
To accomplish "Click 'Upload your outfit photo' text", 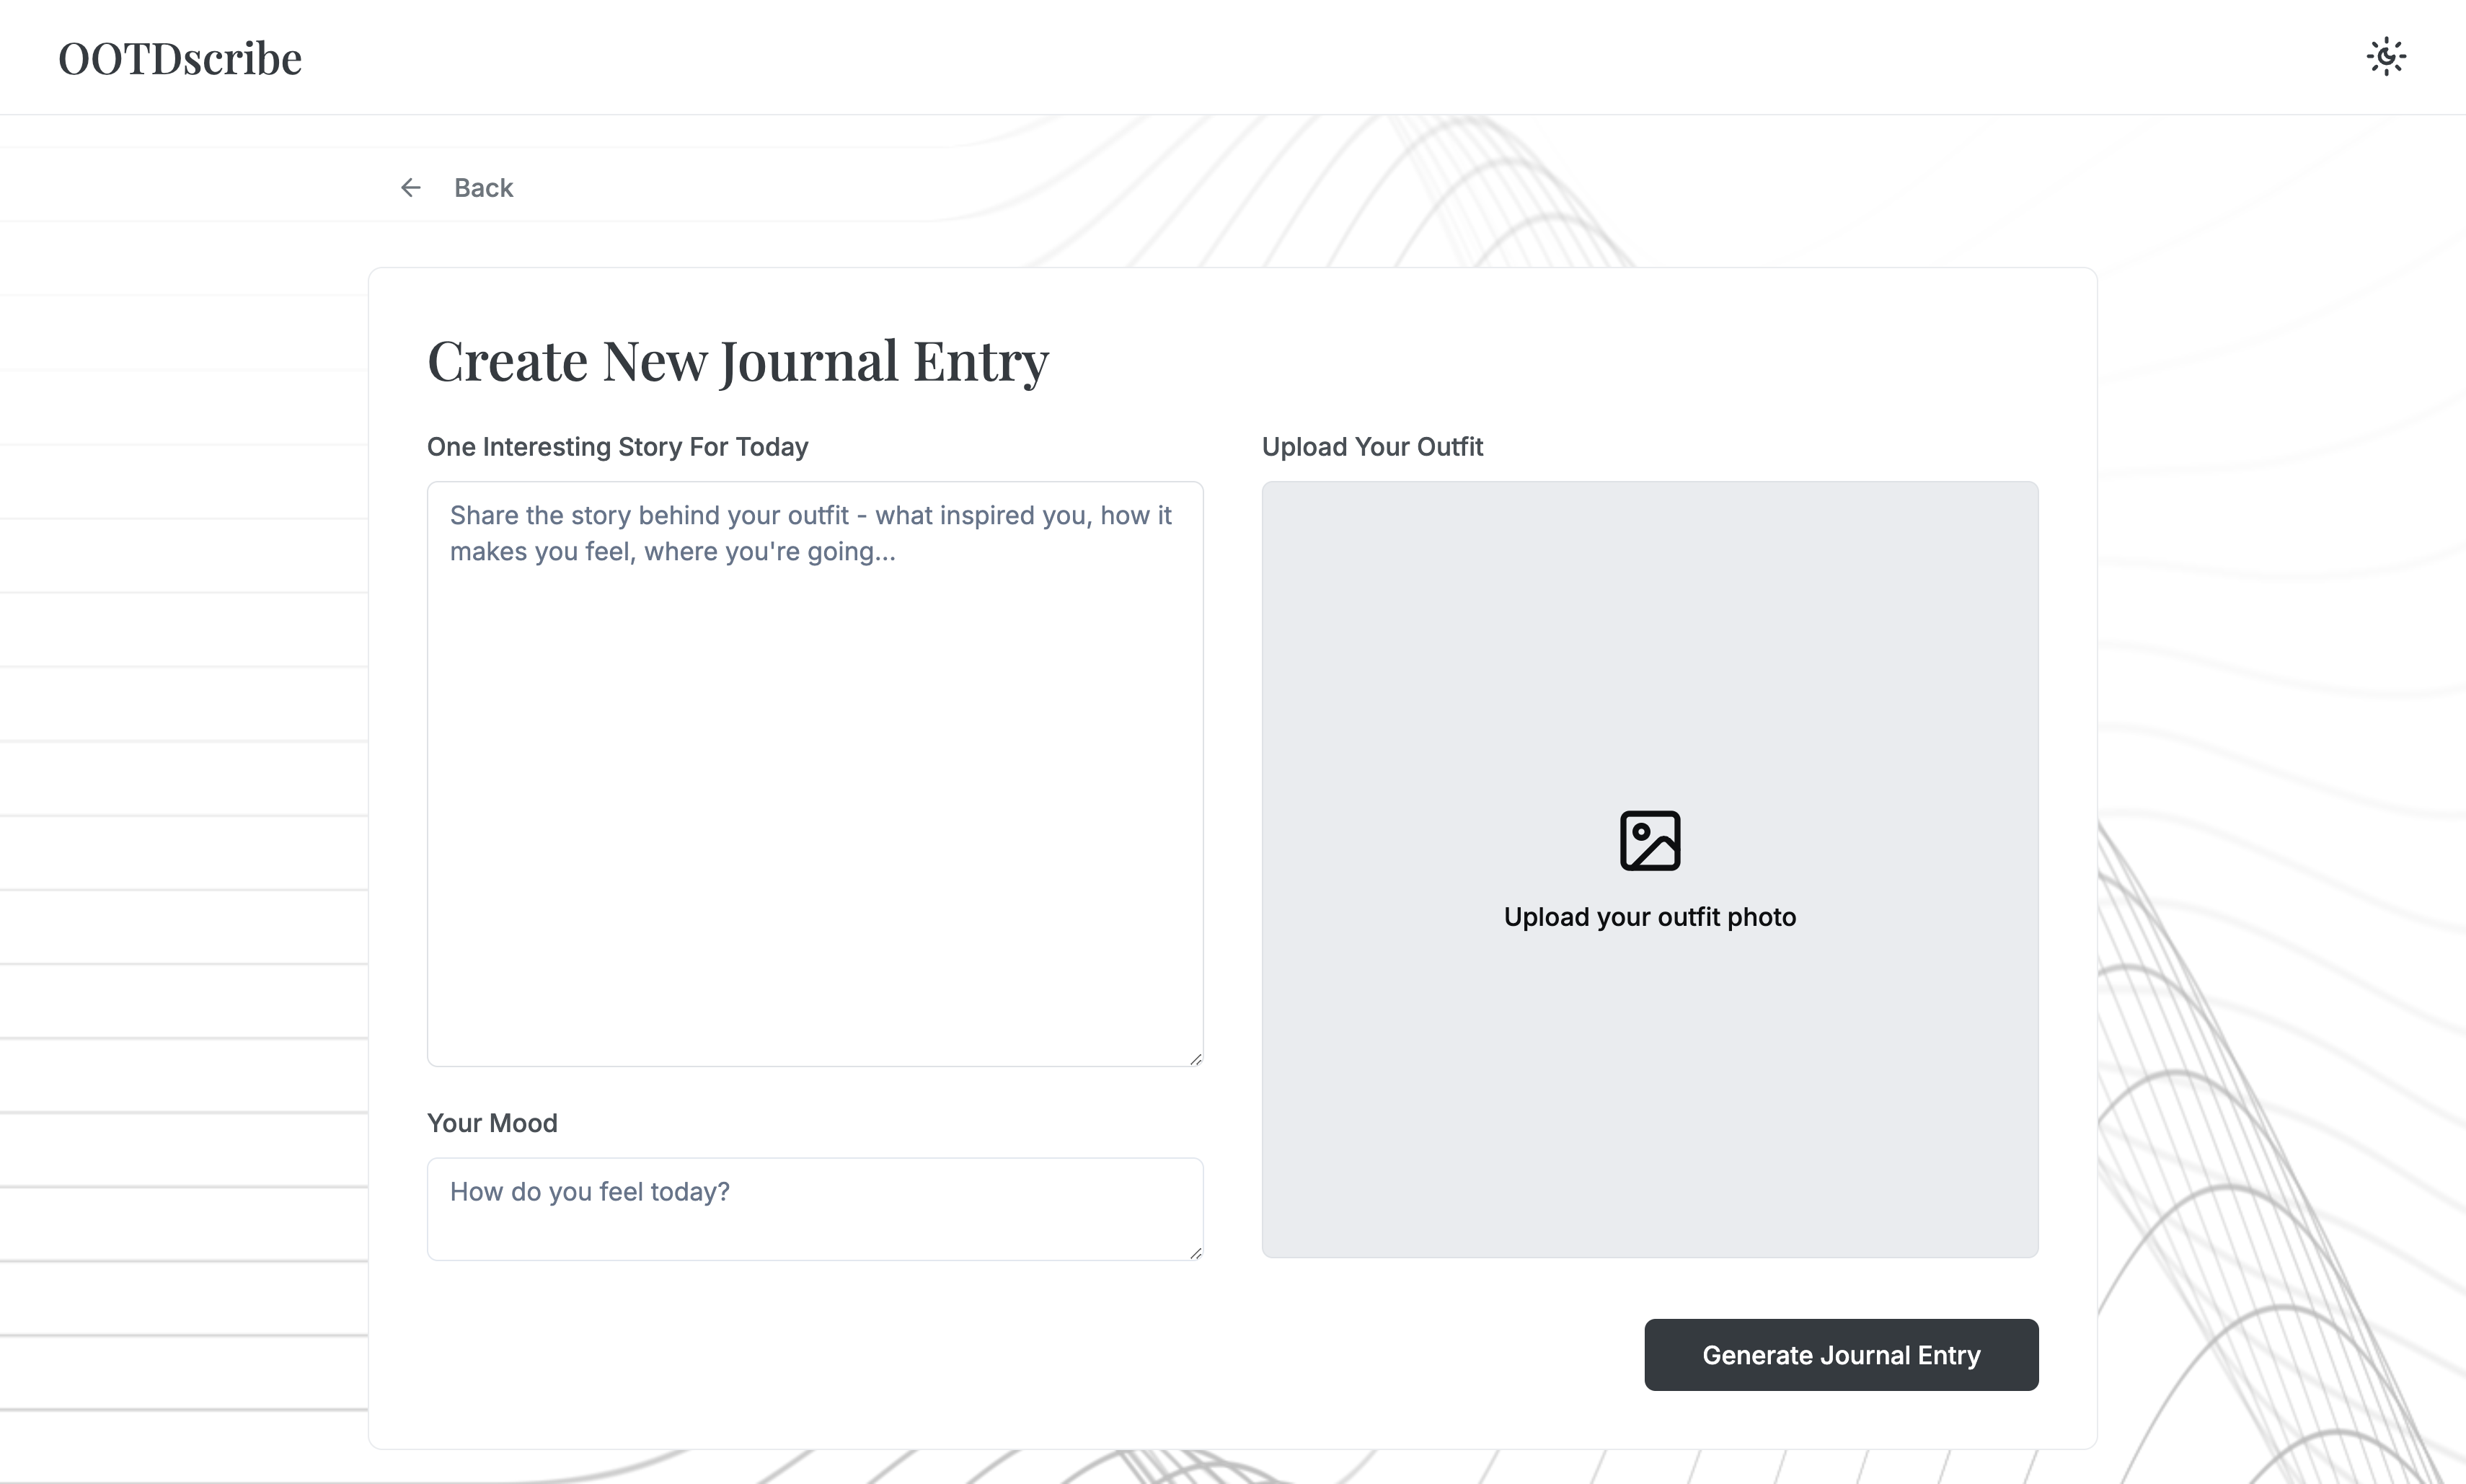I will tap(1649, 917).
